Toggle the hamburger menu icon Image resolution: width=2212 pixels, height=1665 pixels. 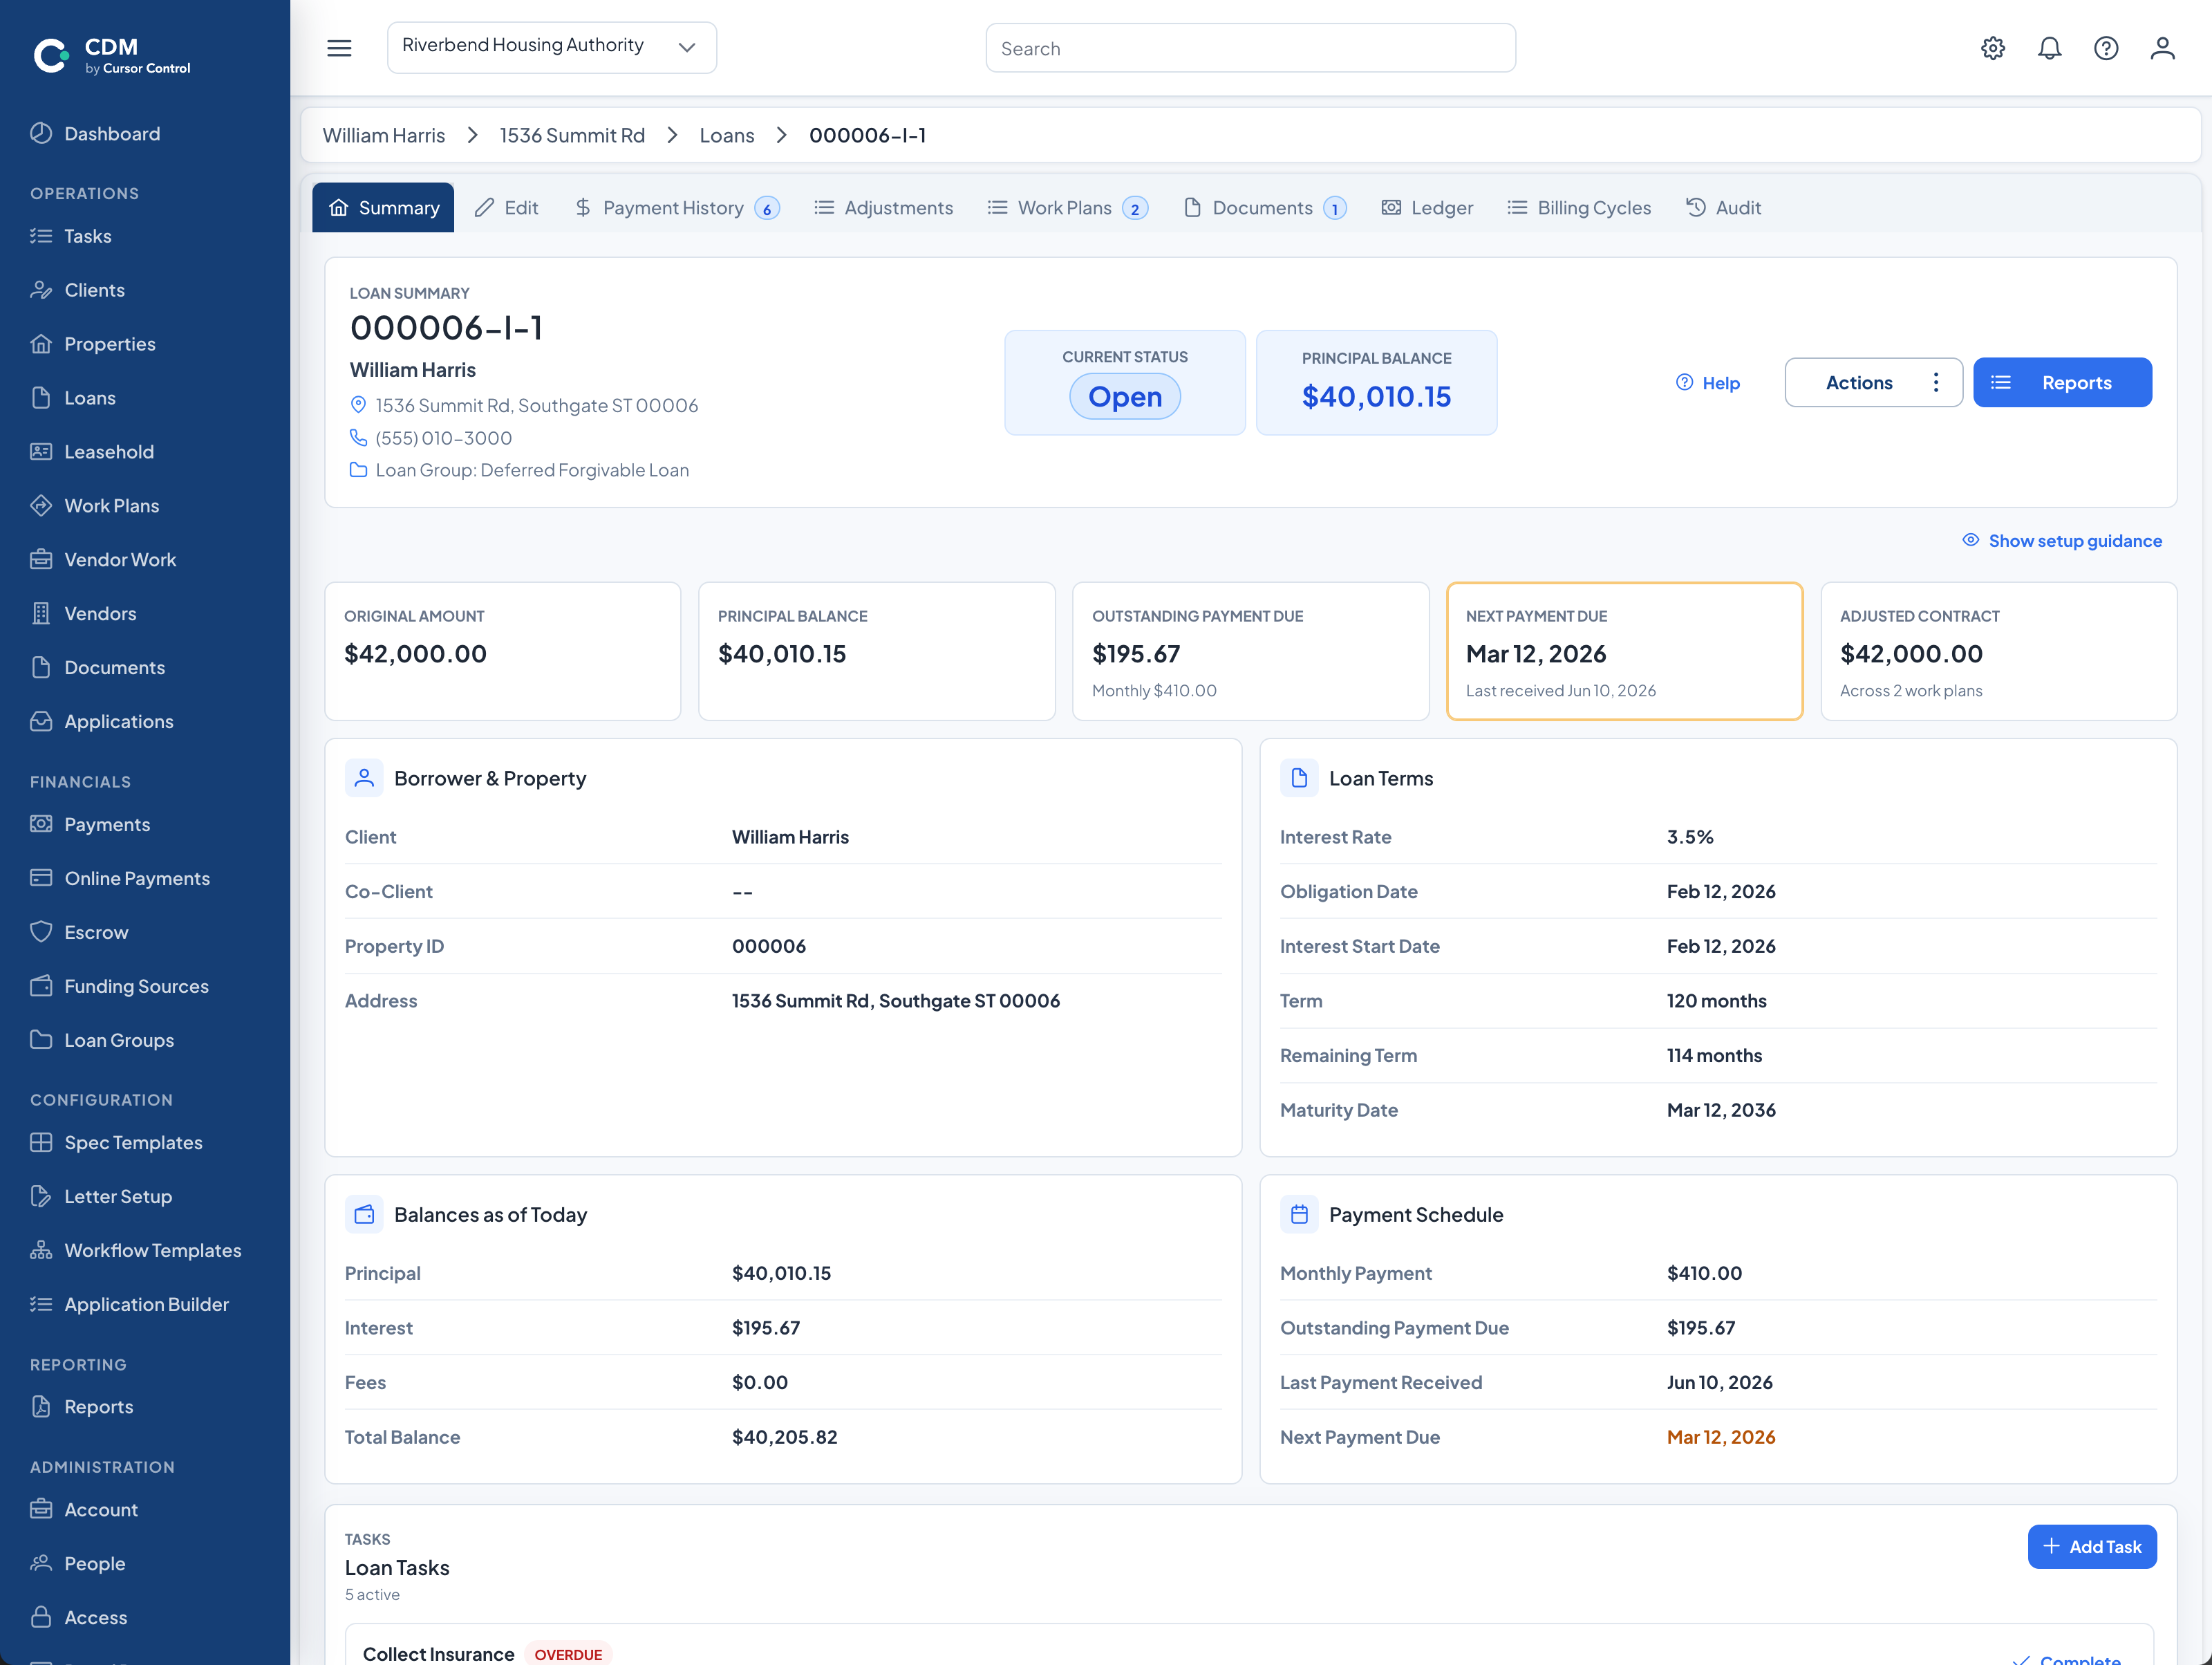coord(339,48)
